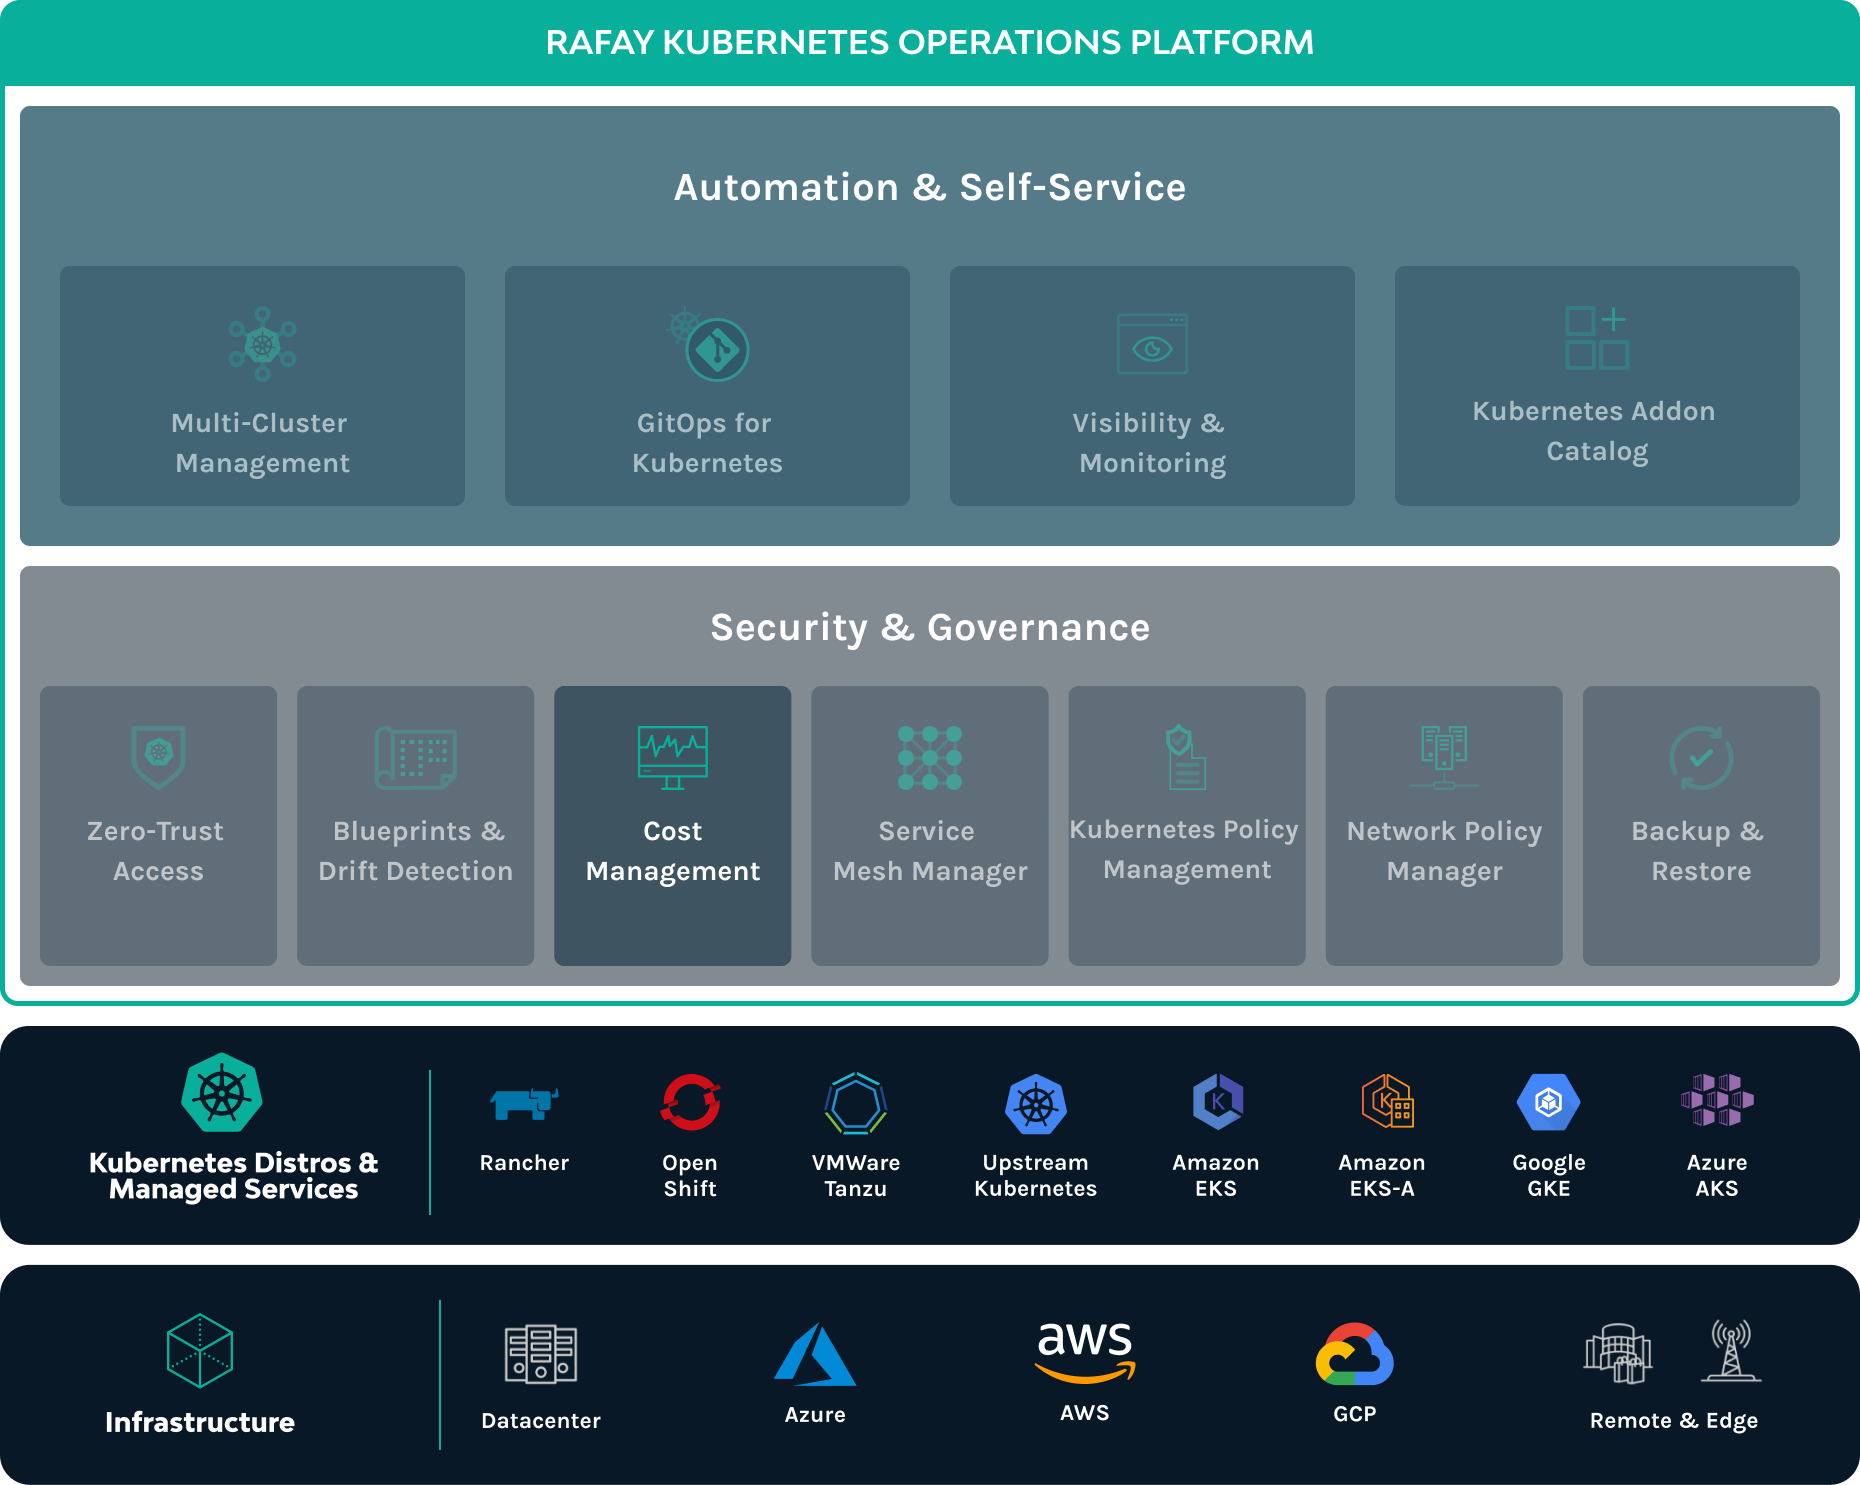Screen dimensions: 1860x1485
Task: Click the Automation & Self-Service heading
Action: [930, 188]
